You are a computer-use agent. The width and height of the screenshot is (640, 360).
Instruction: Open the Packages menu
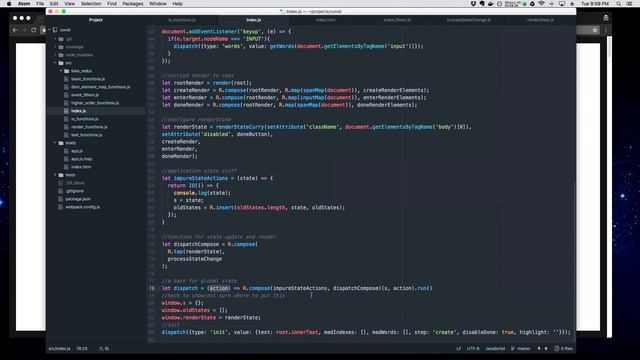click(x=133, y=4)
